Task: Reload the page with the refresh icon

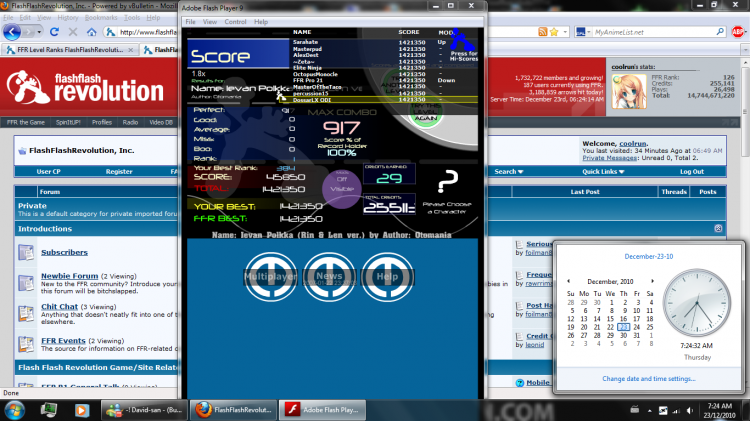Action: (55, 32)
